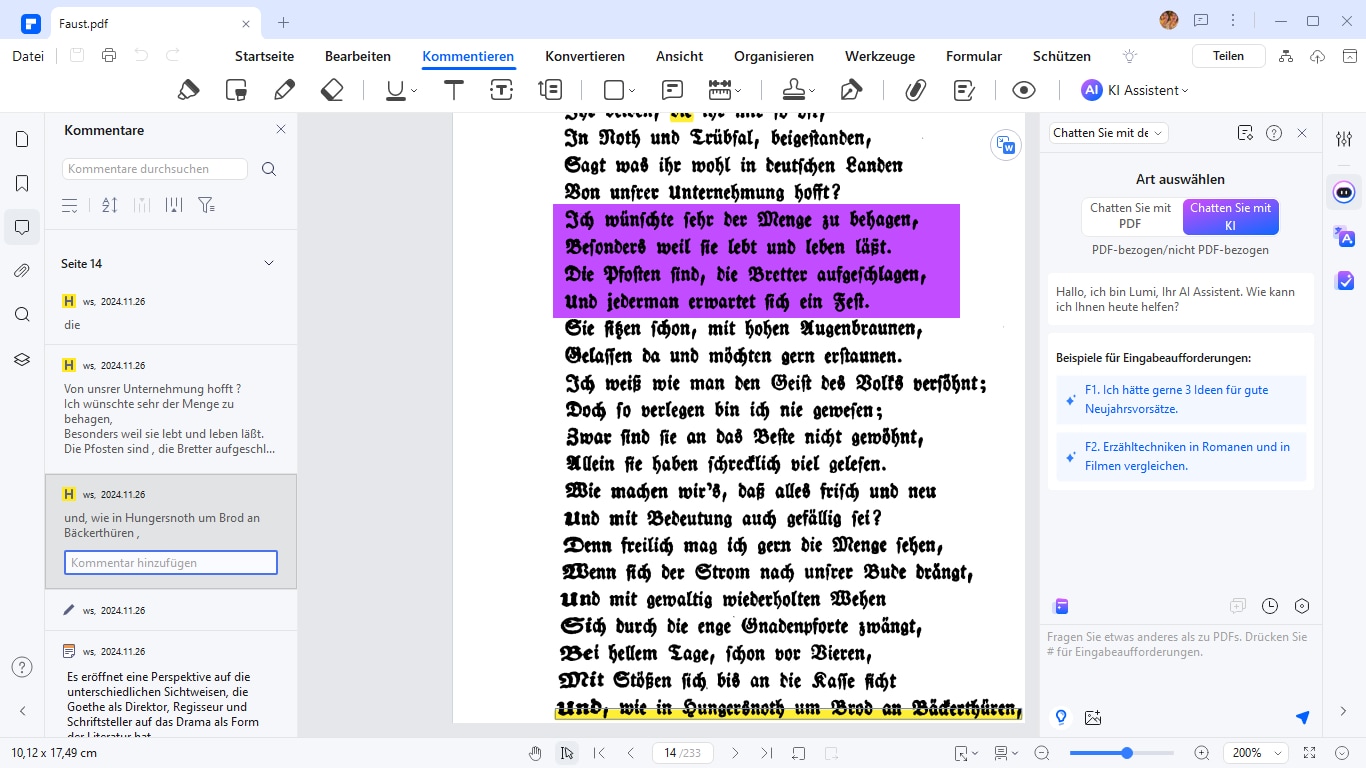This screenshot has height=768, width=1366.
Task: Click the zoom in plus button
Action: click(x=1202, y=753)
